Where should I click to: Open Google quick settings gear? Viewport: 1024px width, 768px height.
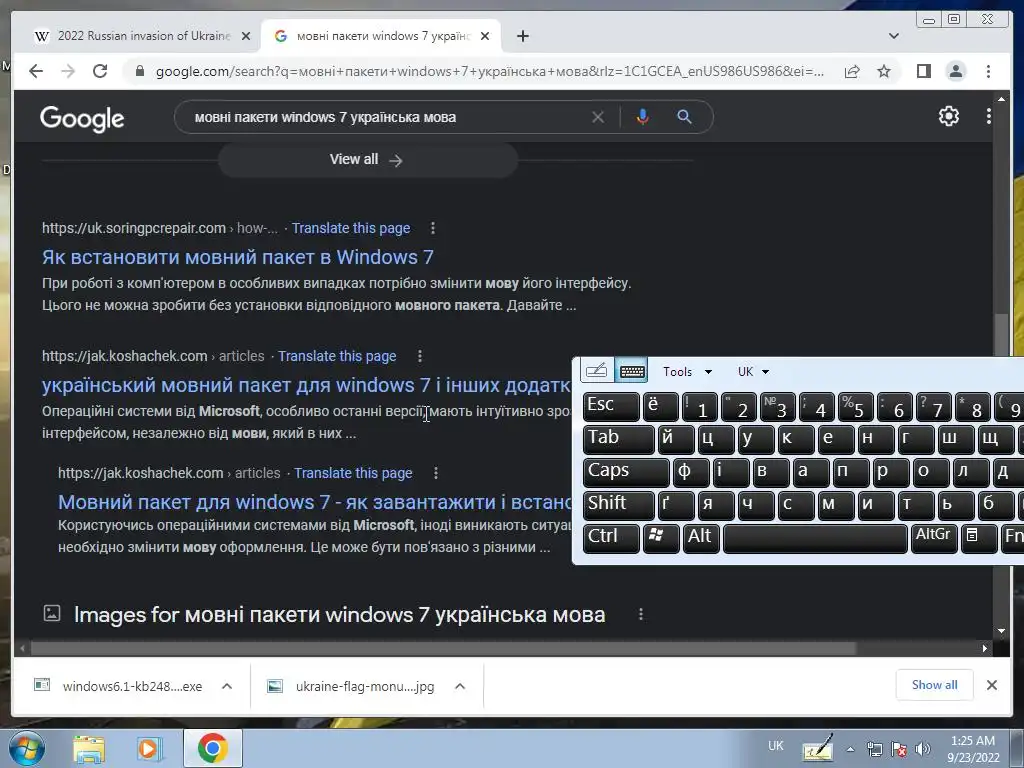pos(948,116)
